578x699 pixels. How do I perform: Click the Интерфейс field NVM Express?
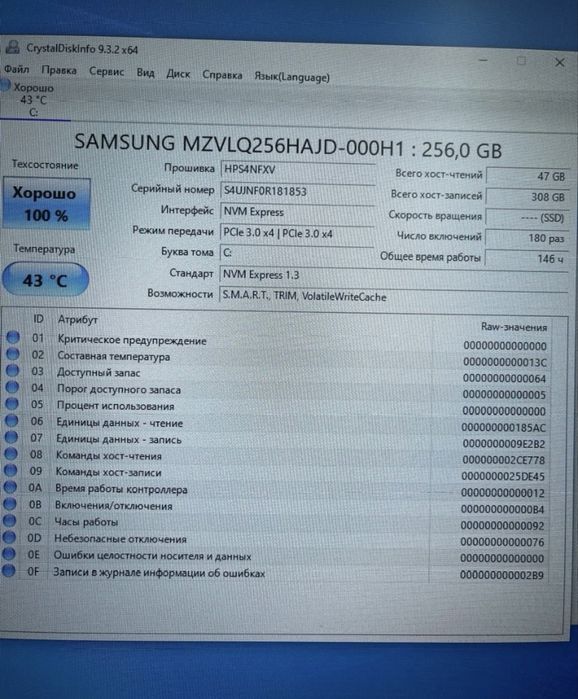coord(297,212)
